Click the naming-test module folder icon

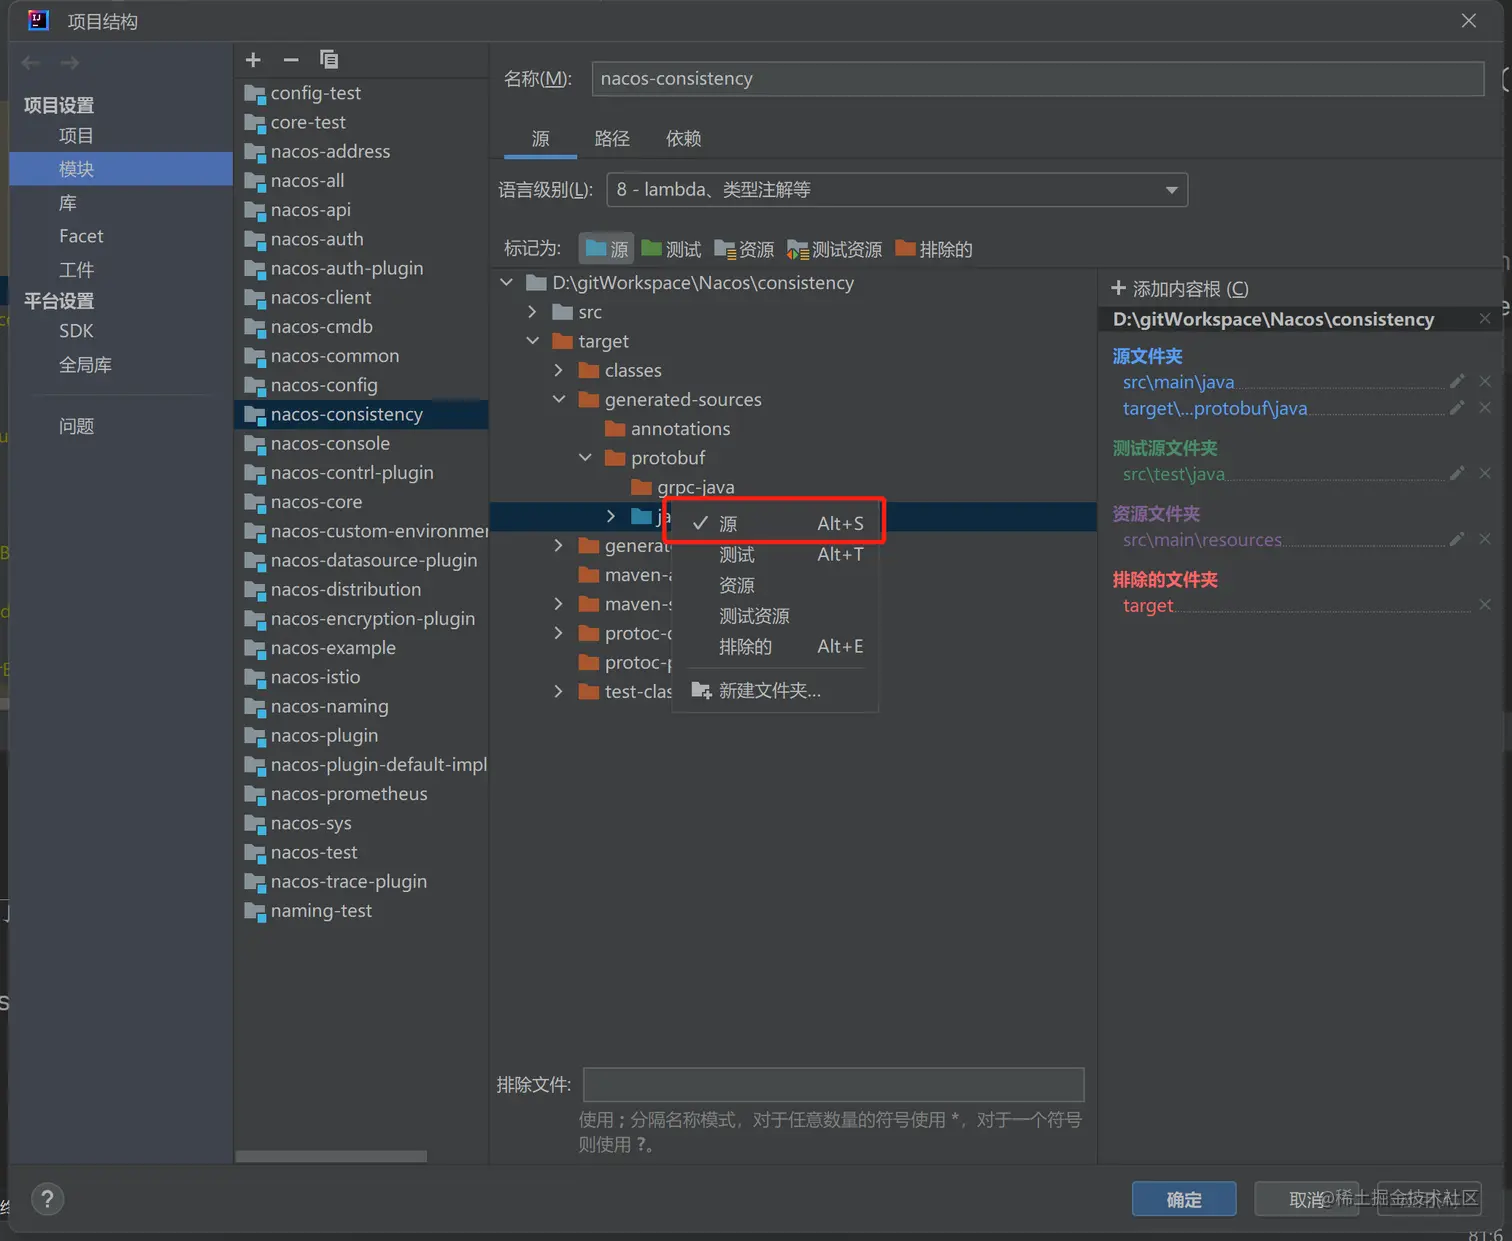[x=255, y=911]
